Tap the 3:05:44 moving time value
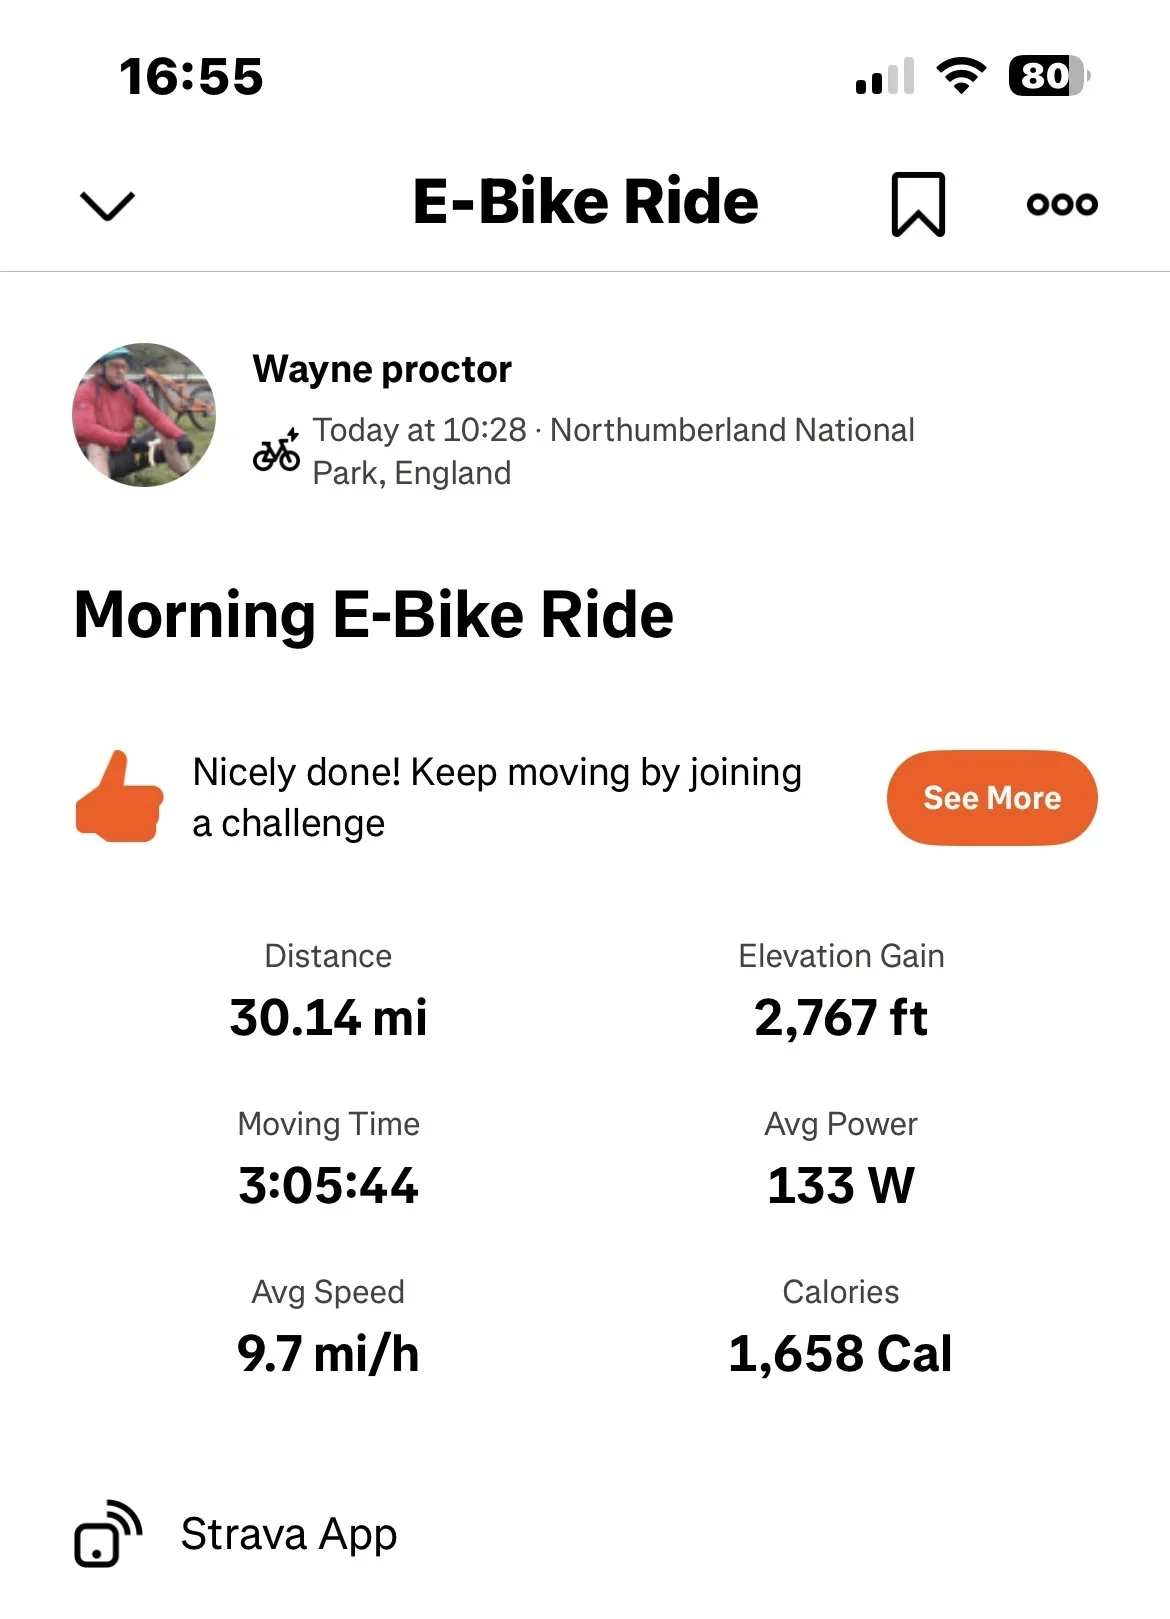The height and width of the screenshot is (1619, 1170). pyautogui.click(x=328, y=1186)
